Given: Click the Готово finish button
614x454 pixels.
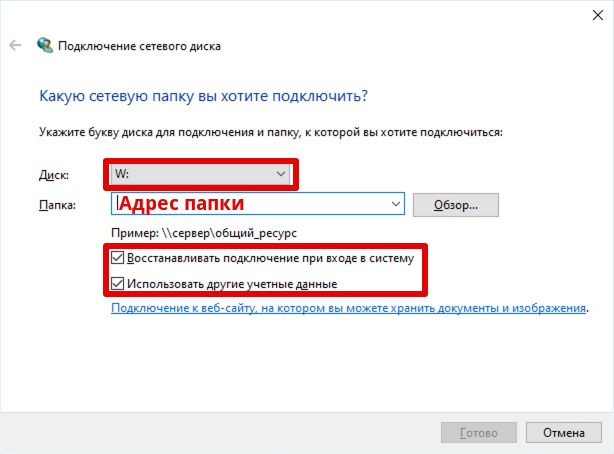Looking at the screenshot, I should 478,435.
